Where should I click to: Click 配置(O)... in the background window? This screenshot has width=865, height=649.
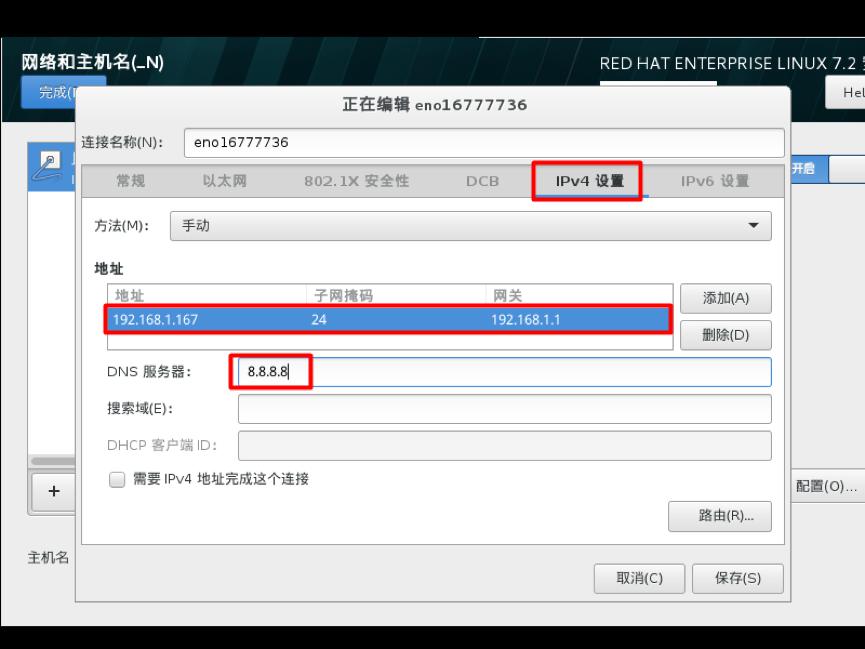pyautogui.click(x=826, y=486)
